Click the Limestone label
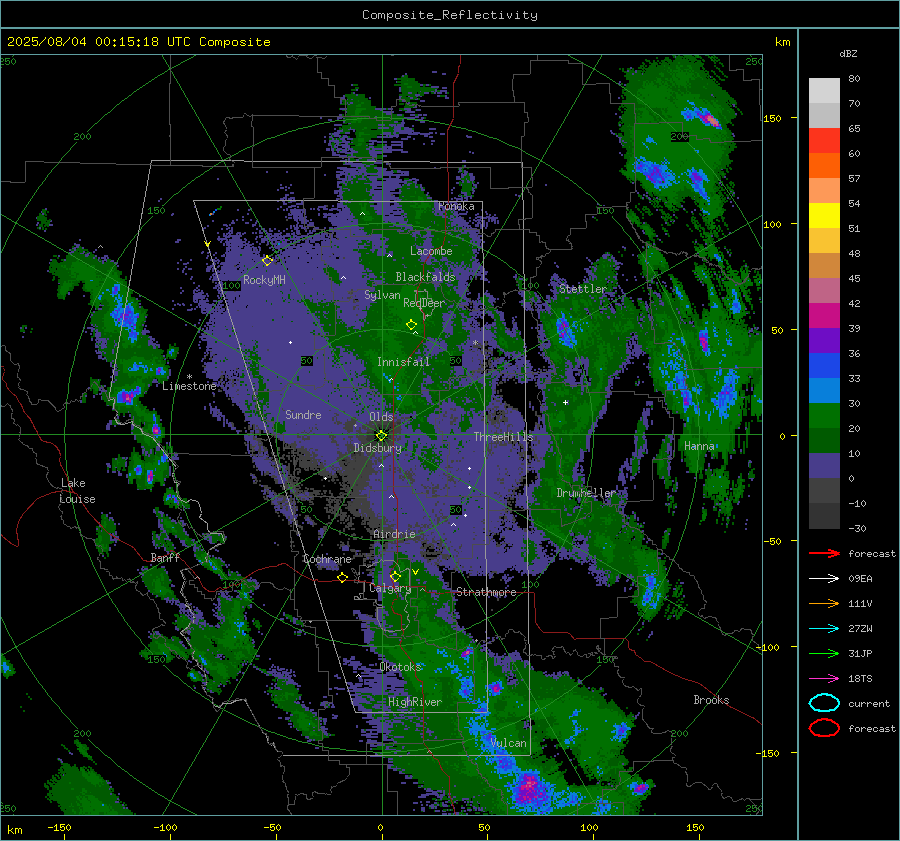This screenshot has height=841, width=900. tap(189, 386)
